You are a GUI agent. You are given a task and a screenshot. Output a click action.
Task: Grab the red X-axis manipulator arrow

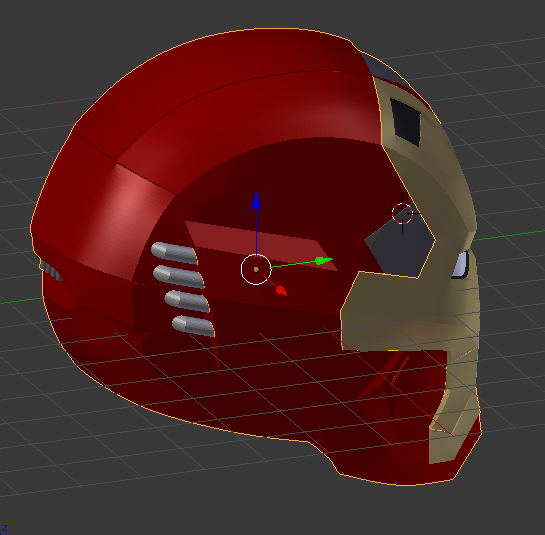tap(282, 290)
